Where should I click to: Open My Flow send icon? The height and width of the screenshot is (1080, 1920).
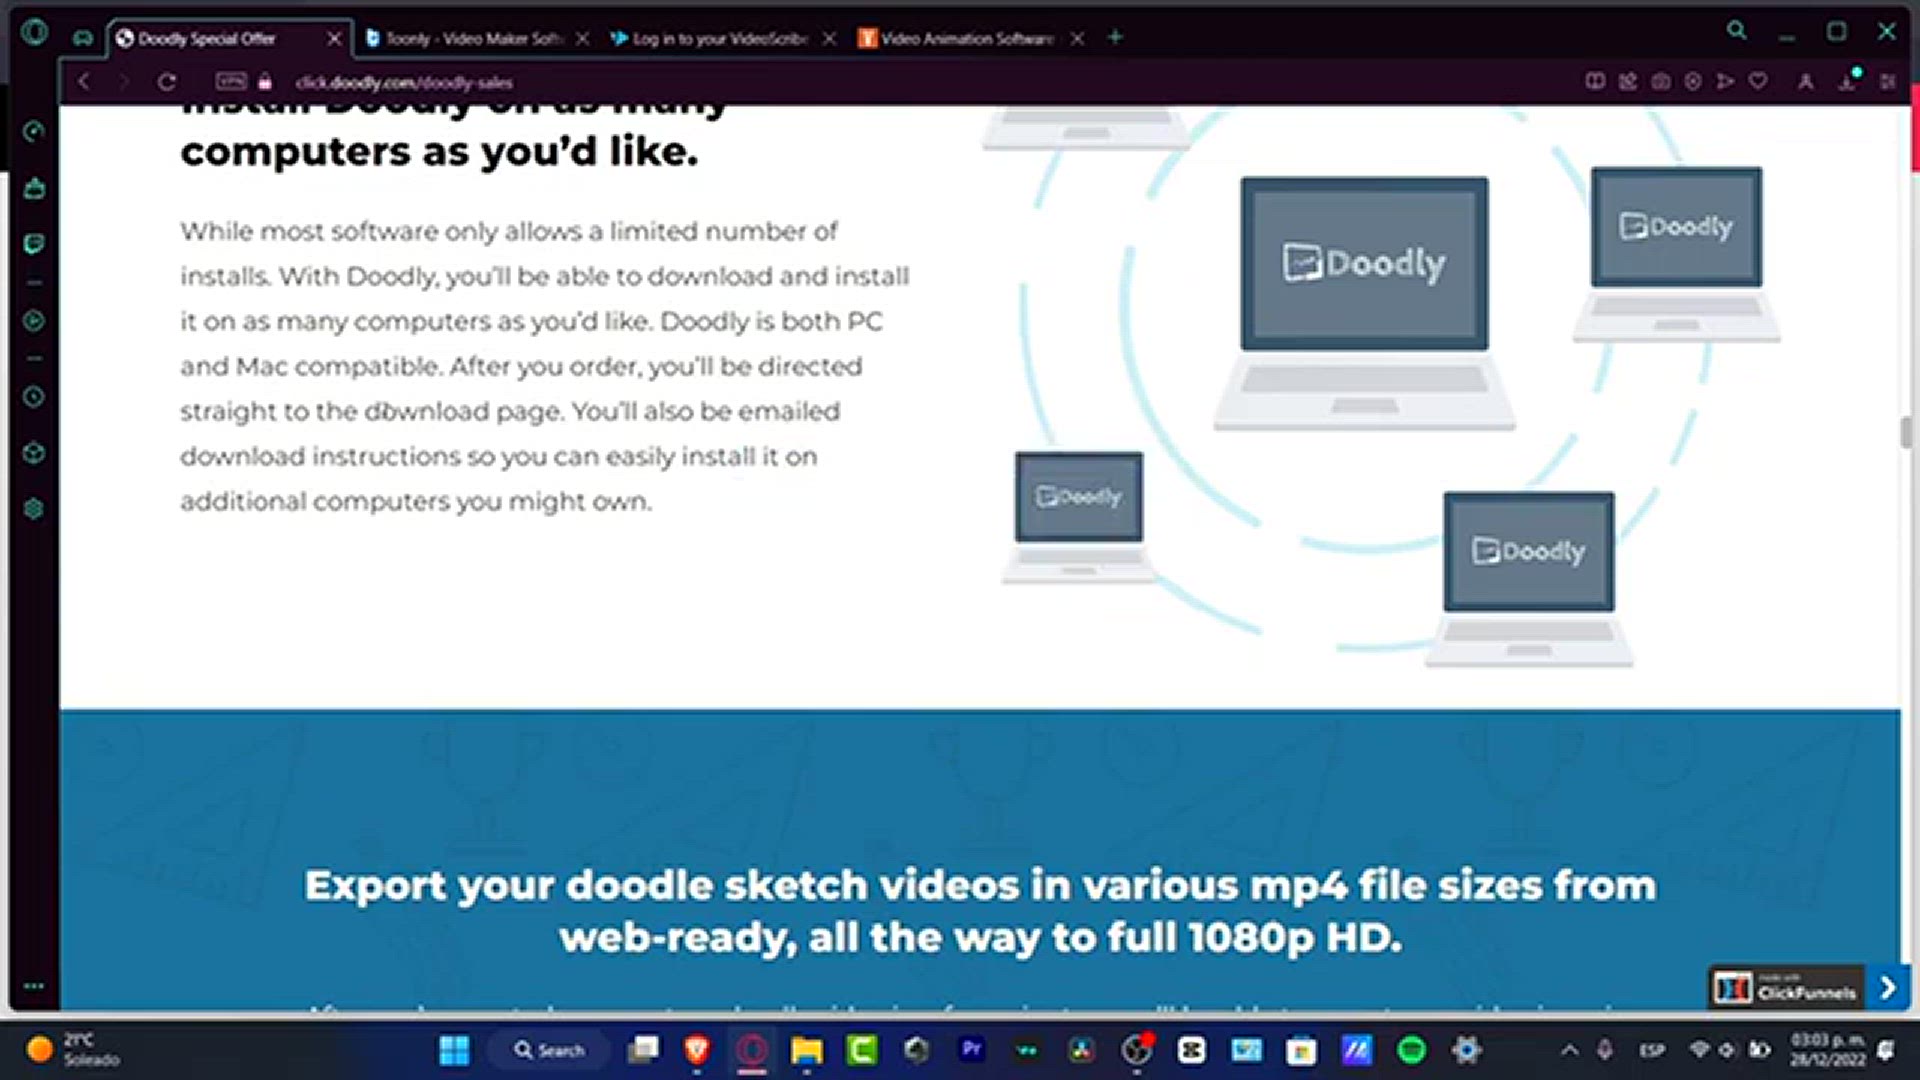pyautogui.click(x=1725, y=82)
